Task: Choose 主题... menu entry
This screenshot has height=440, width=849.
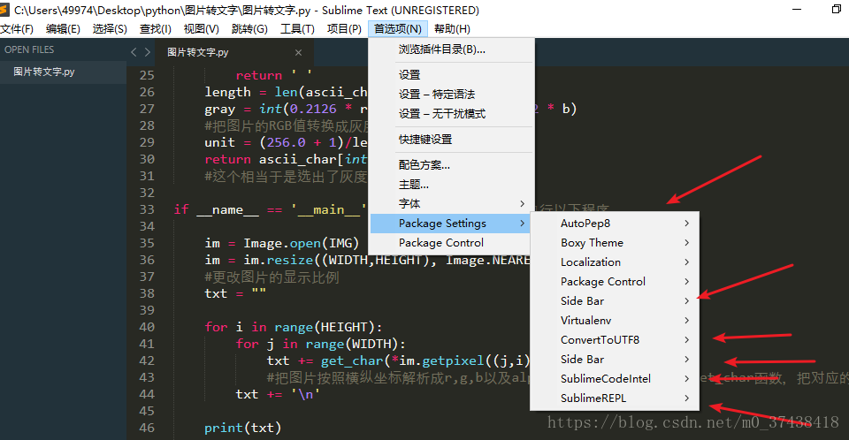Action: 452,185
